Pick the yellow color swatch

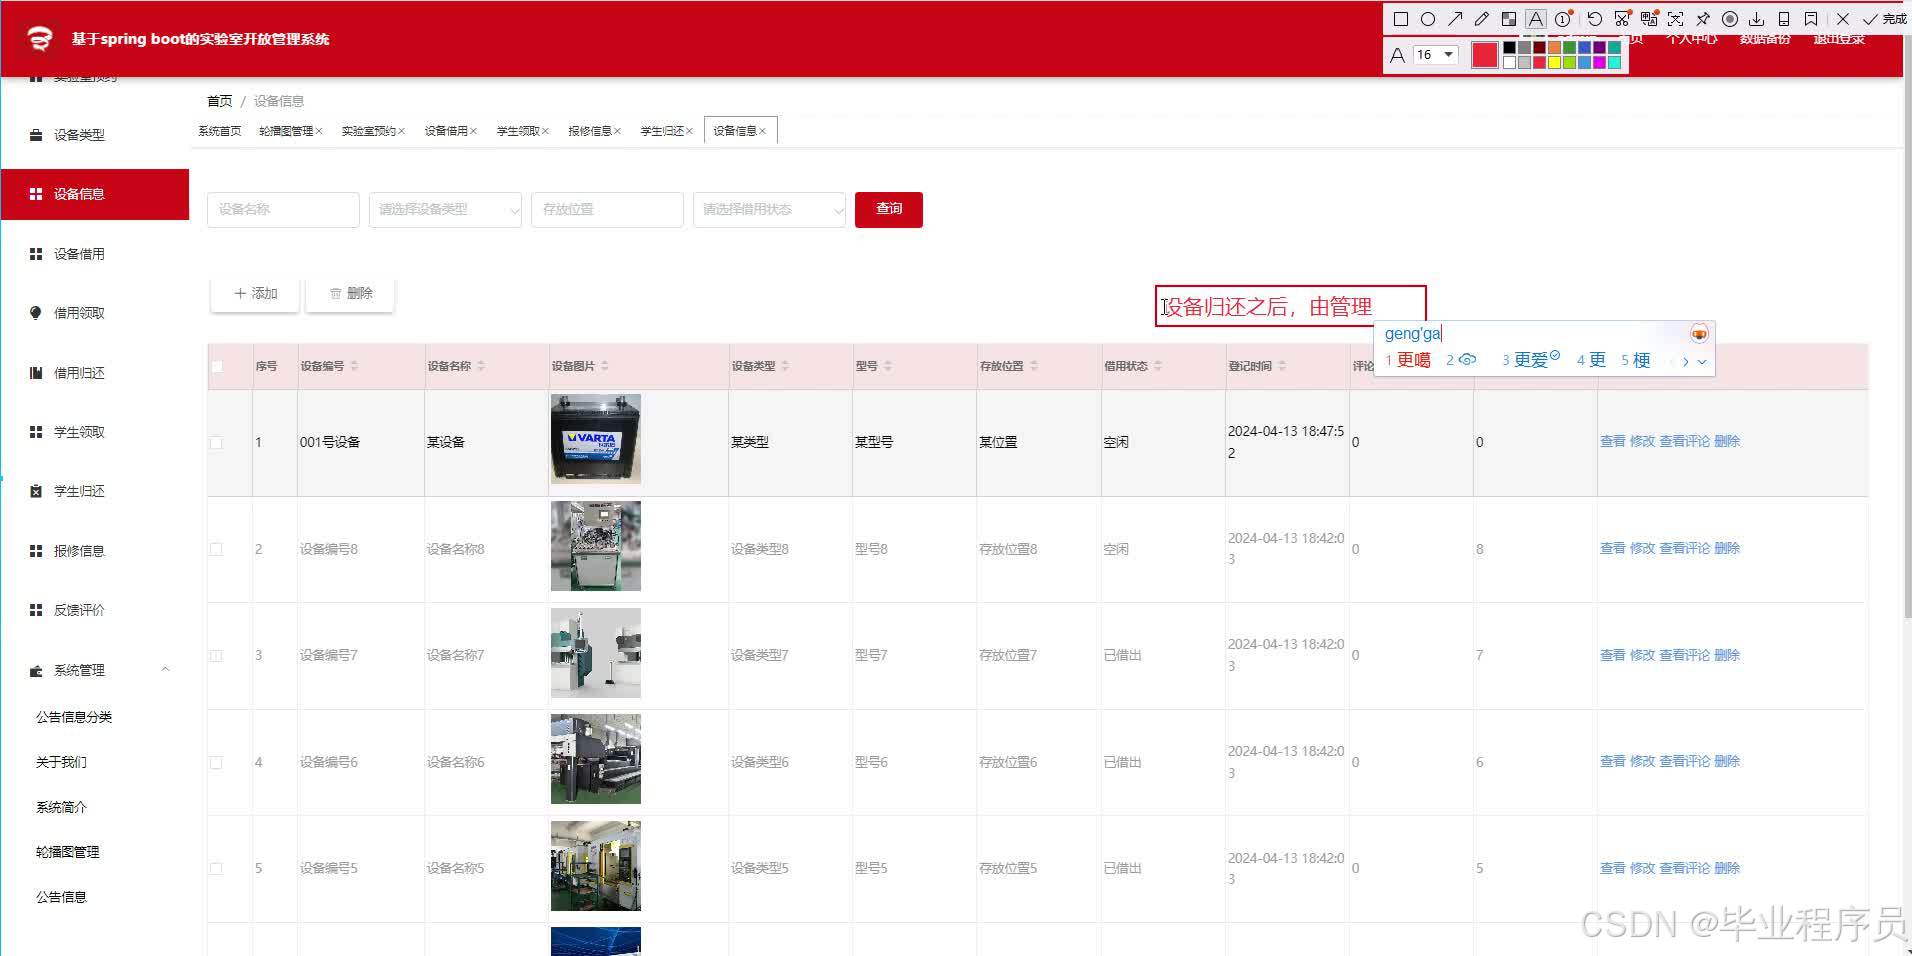(x=1555, y=62)
